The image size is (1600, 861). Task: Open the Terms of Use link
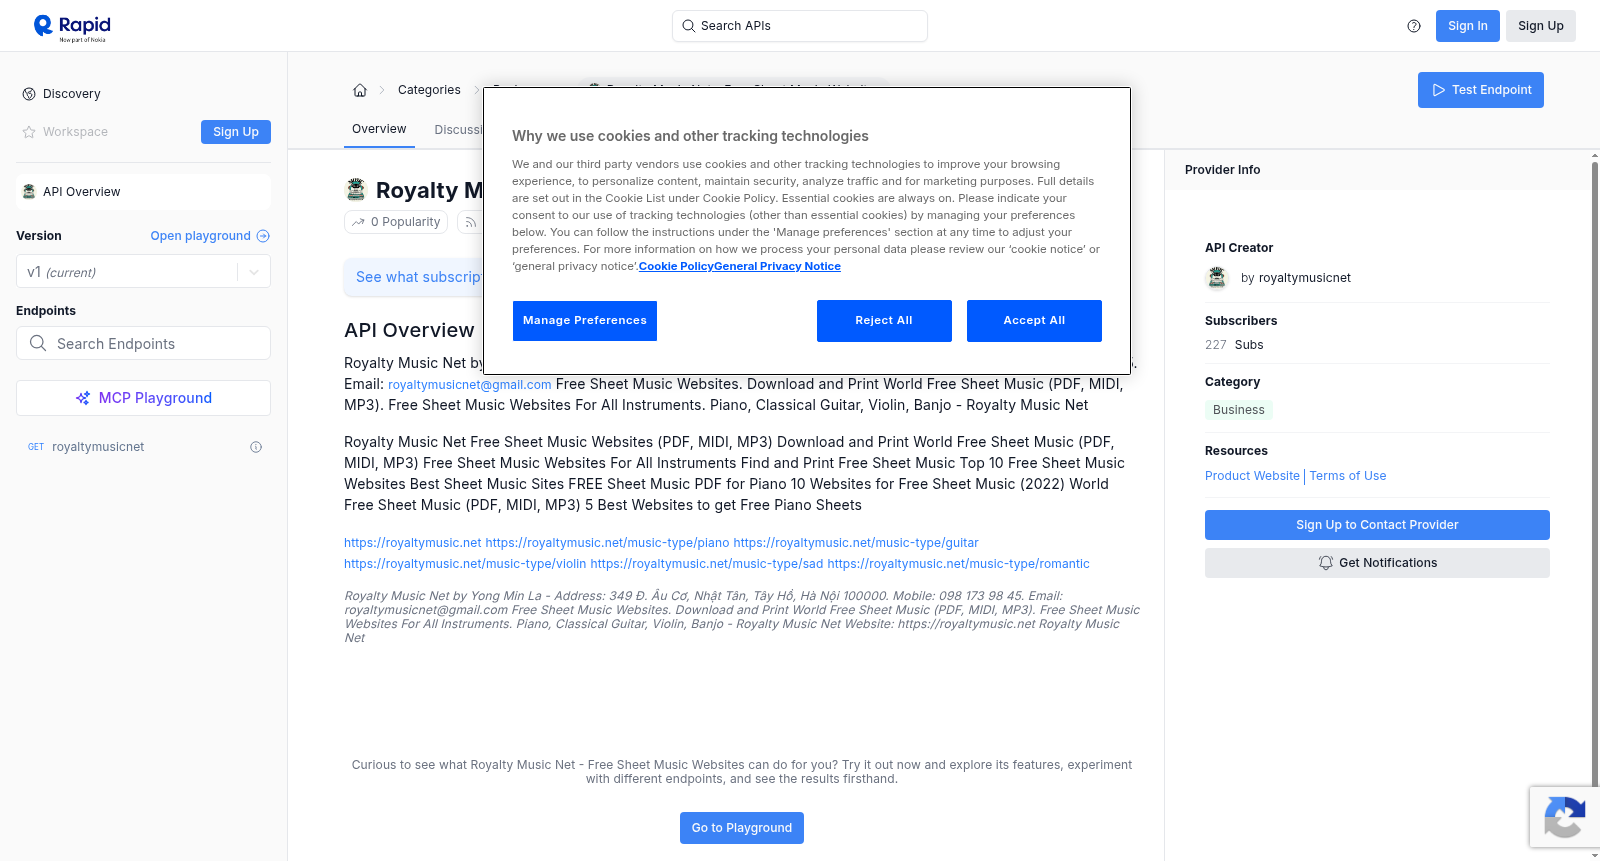tap(1348, 476)
